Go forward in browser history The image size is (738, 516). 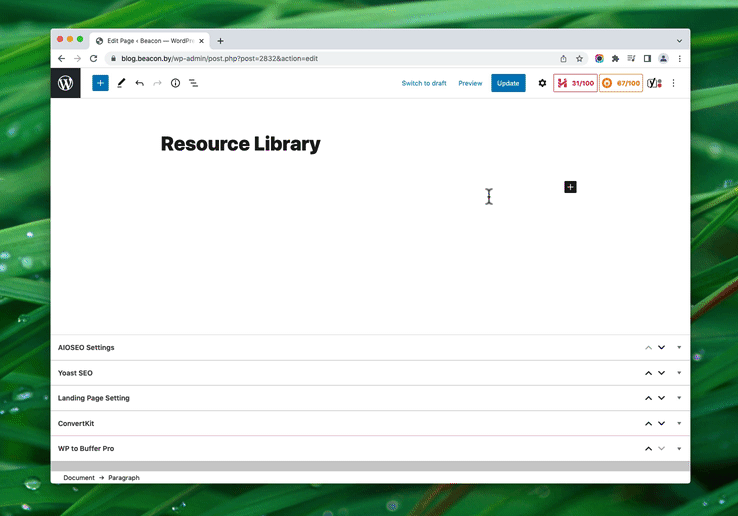(78, 58)
